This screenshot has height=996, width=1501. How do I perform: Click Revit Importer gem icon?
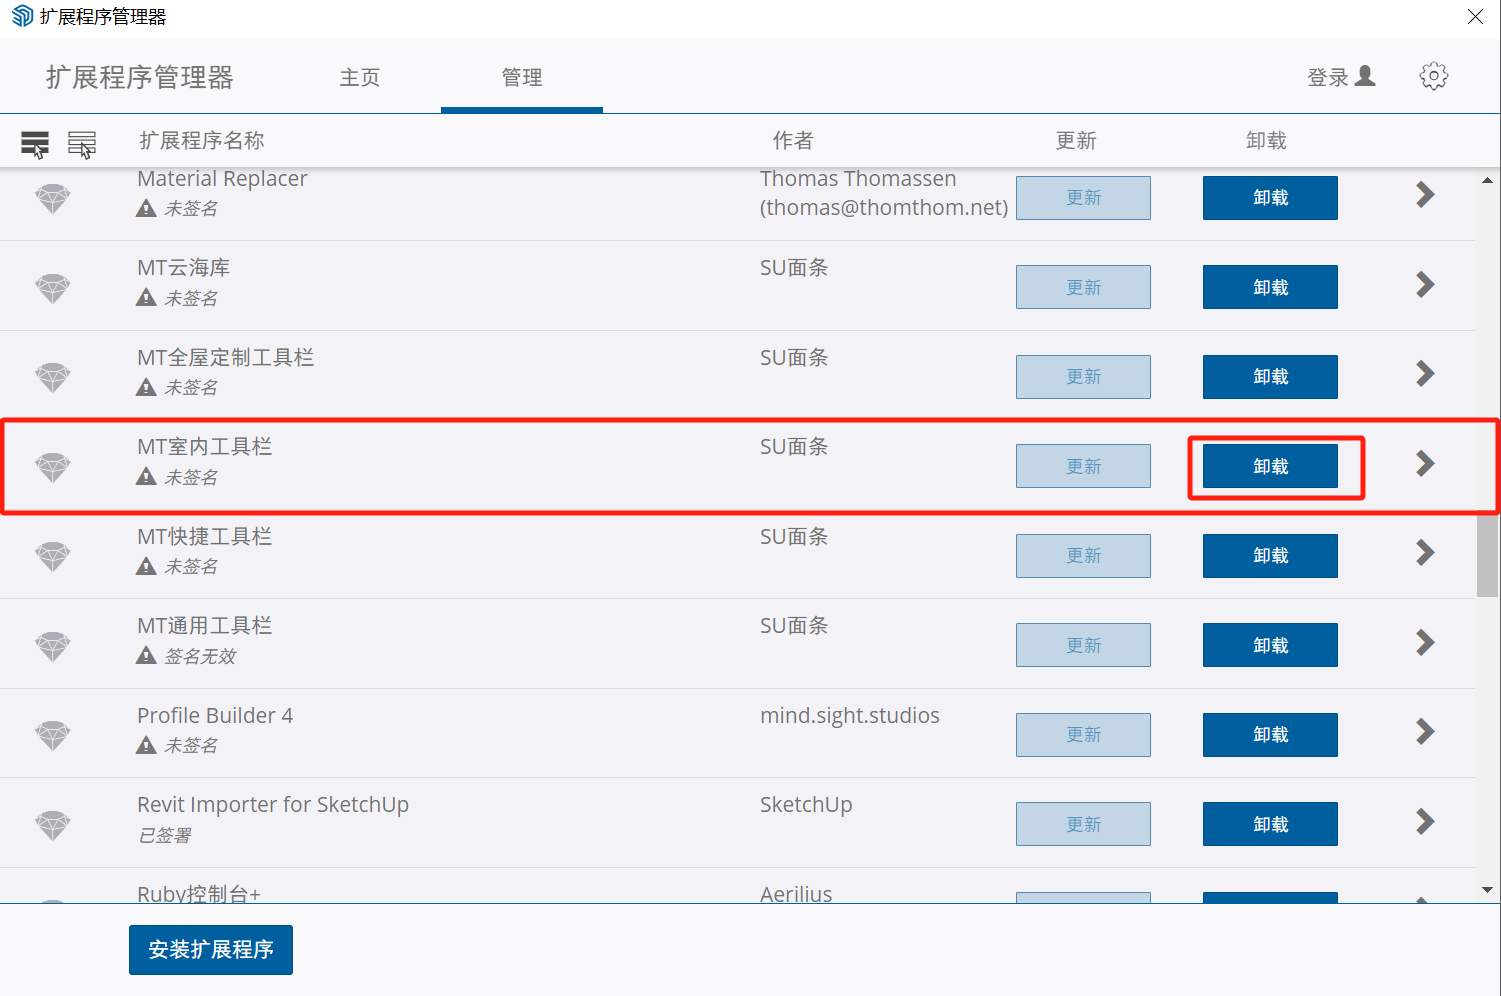coord(53,825)
